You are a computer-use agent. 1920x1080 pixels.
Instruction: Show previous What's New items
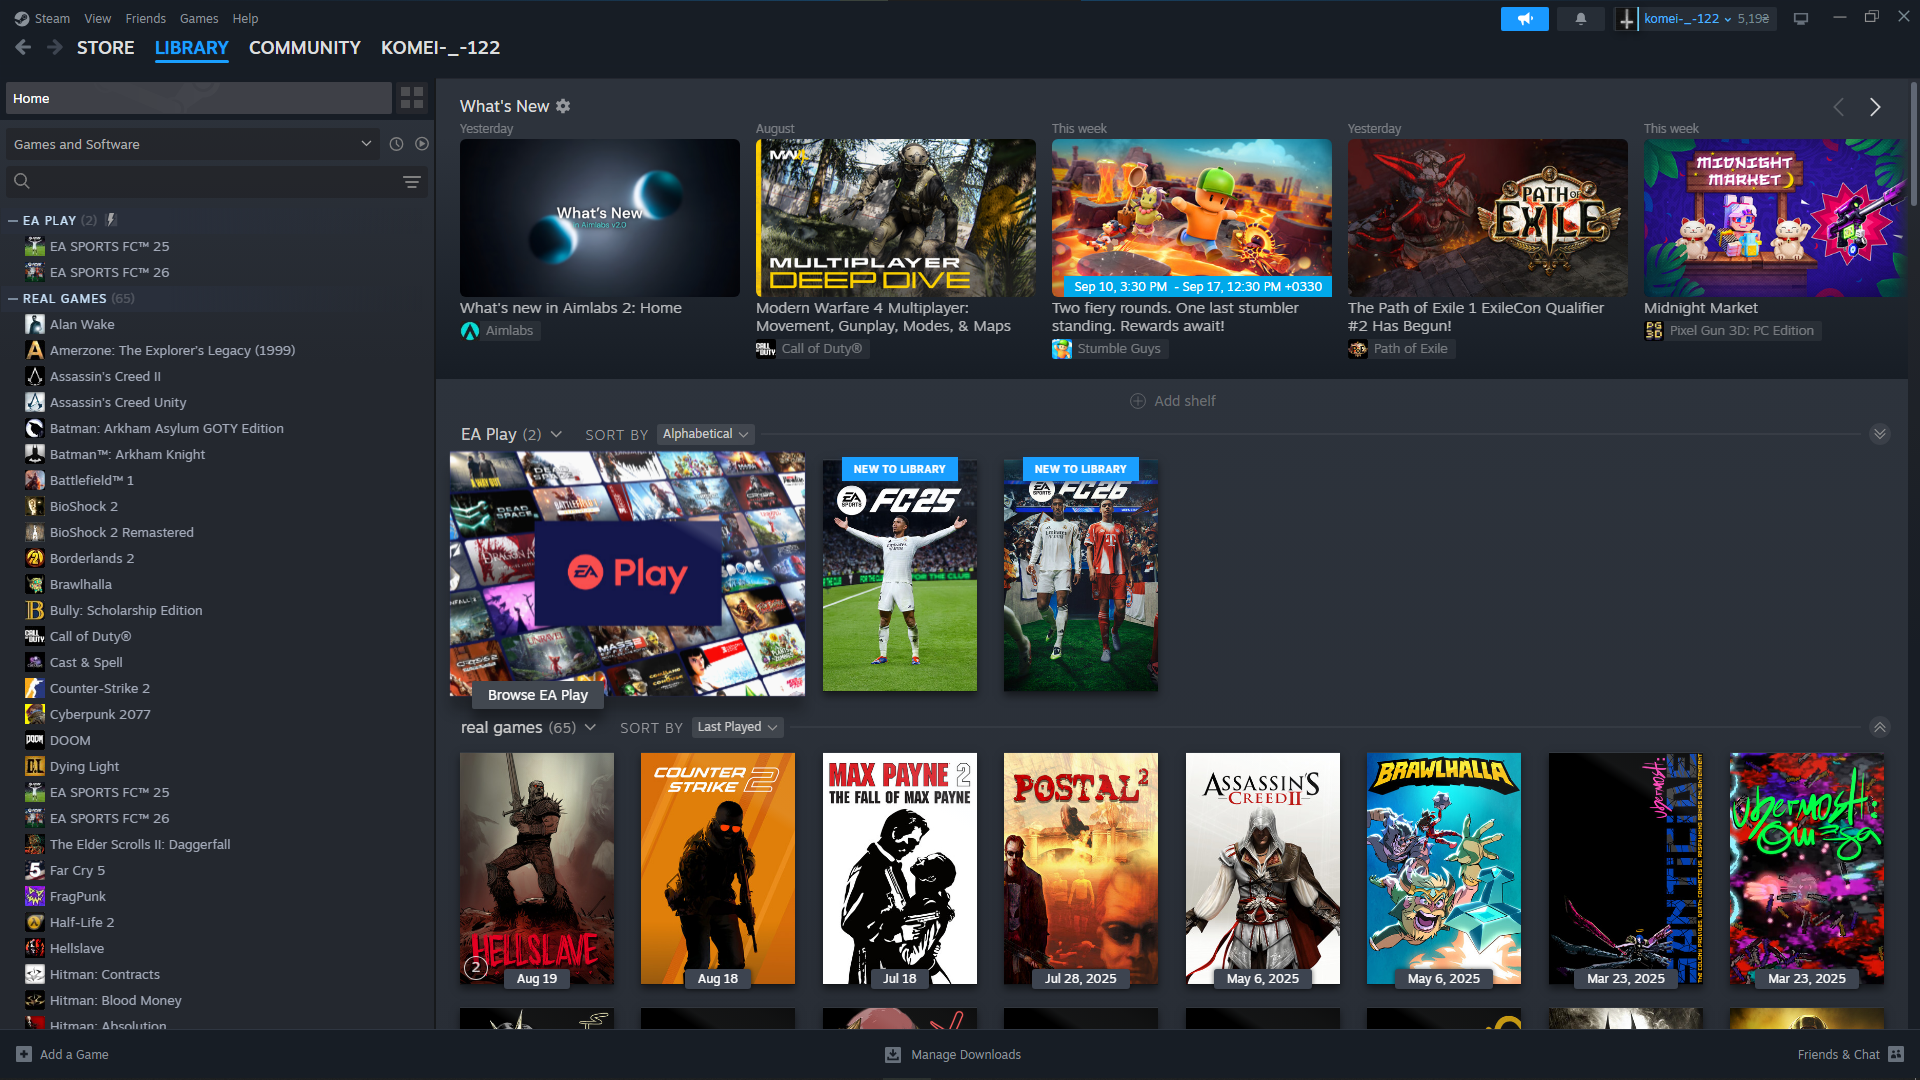[x=1838, y=107]
